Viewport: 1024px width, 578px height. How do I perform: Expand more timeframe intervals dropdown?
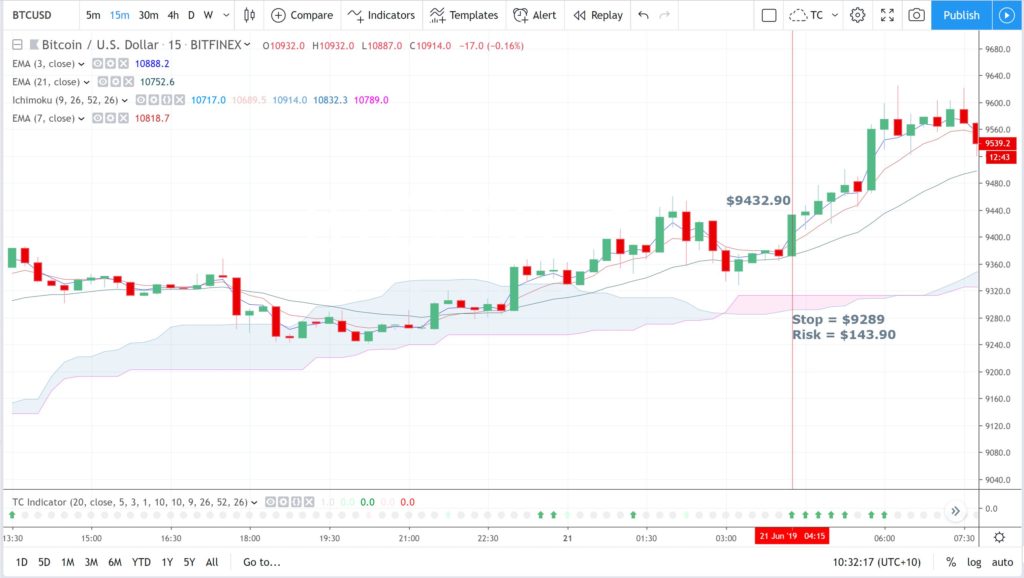tap(226, 15)
